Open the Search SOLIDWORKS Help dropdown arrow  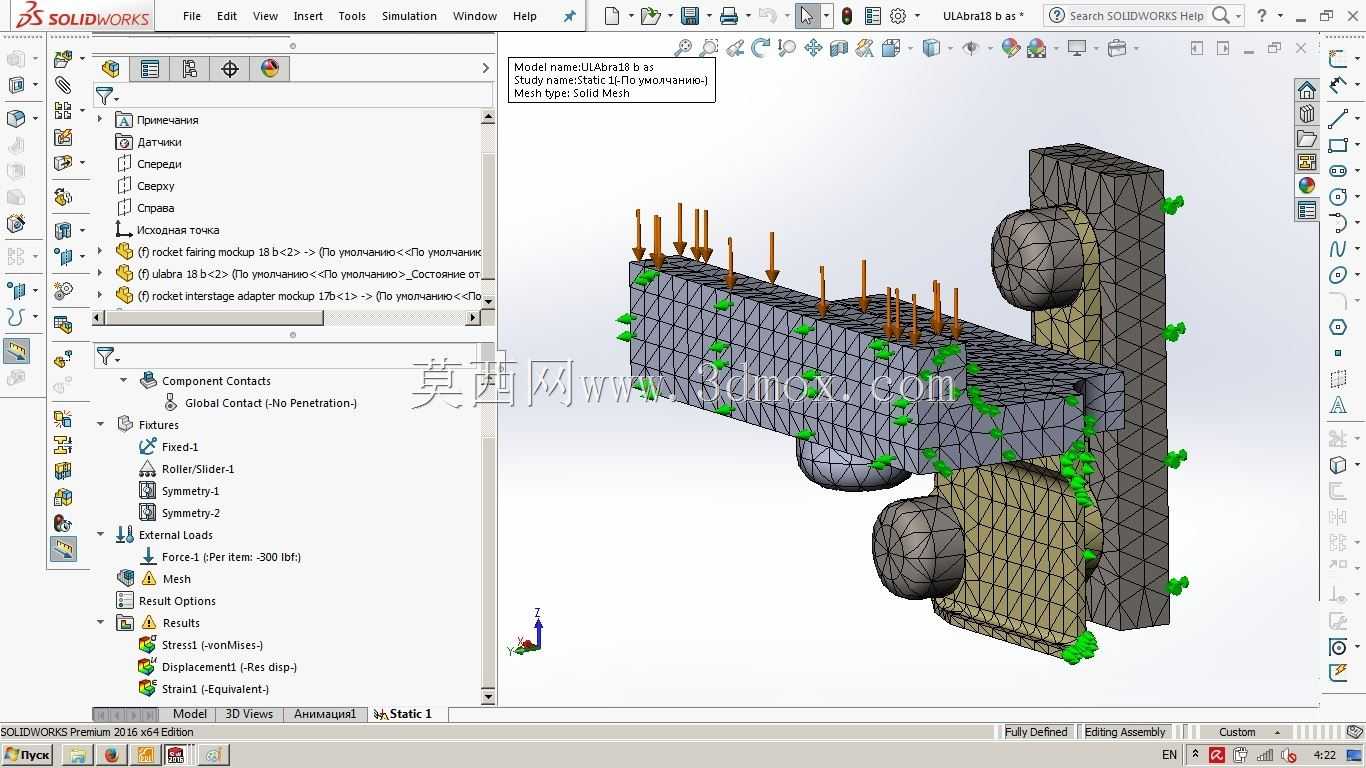(1238, 16)
